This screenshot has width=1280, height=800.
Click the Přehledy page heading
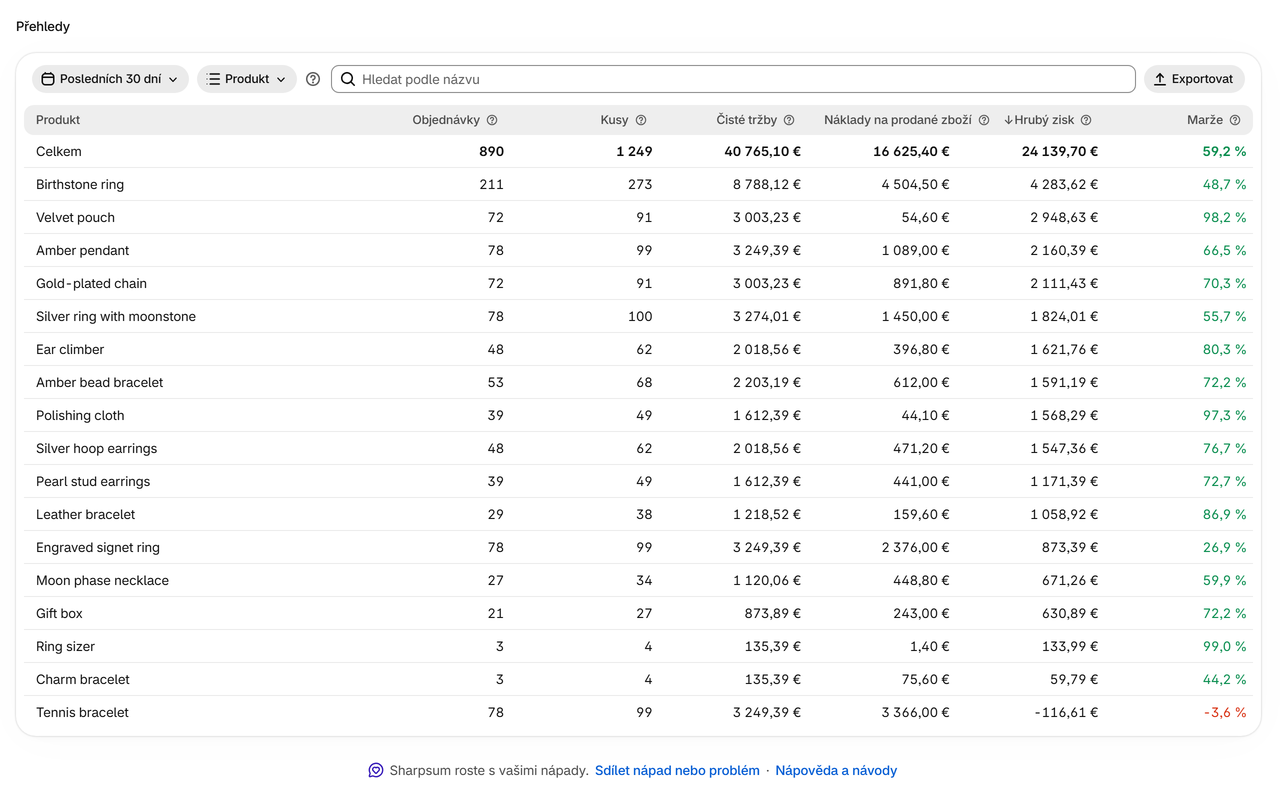pos(43,27)
